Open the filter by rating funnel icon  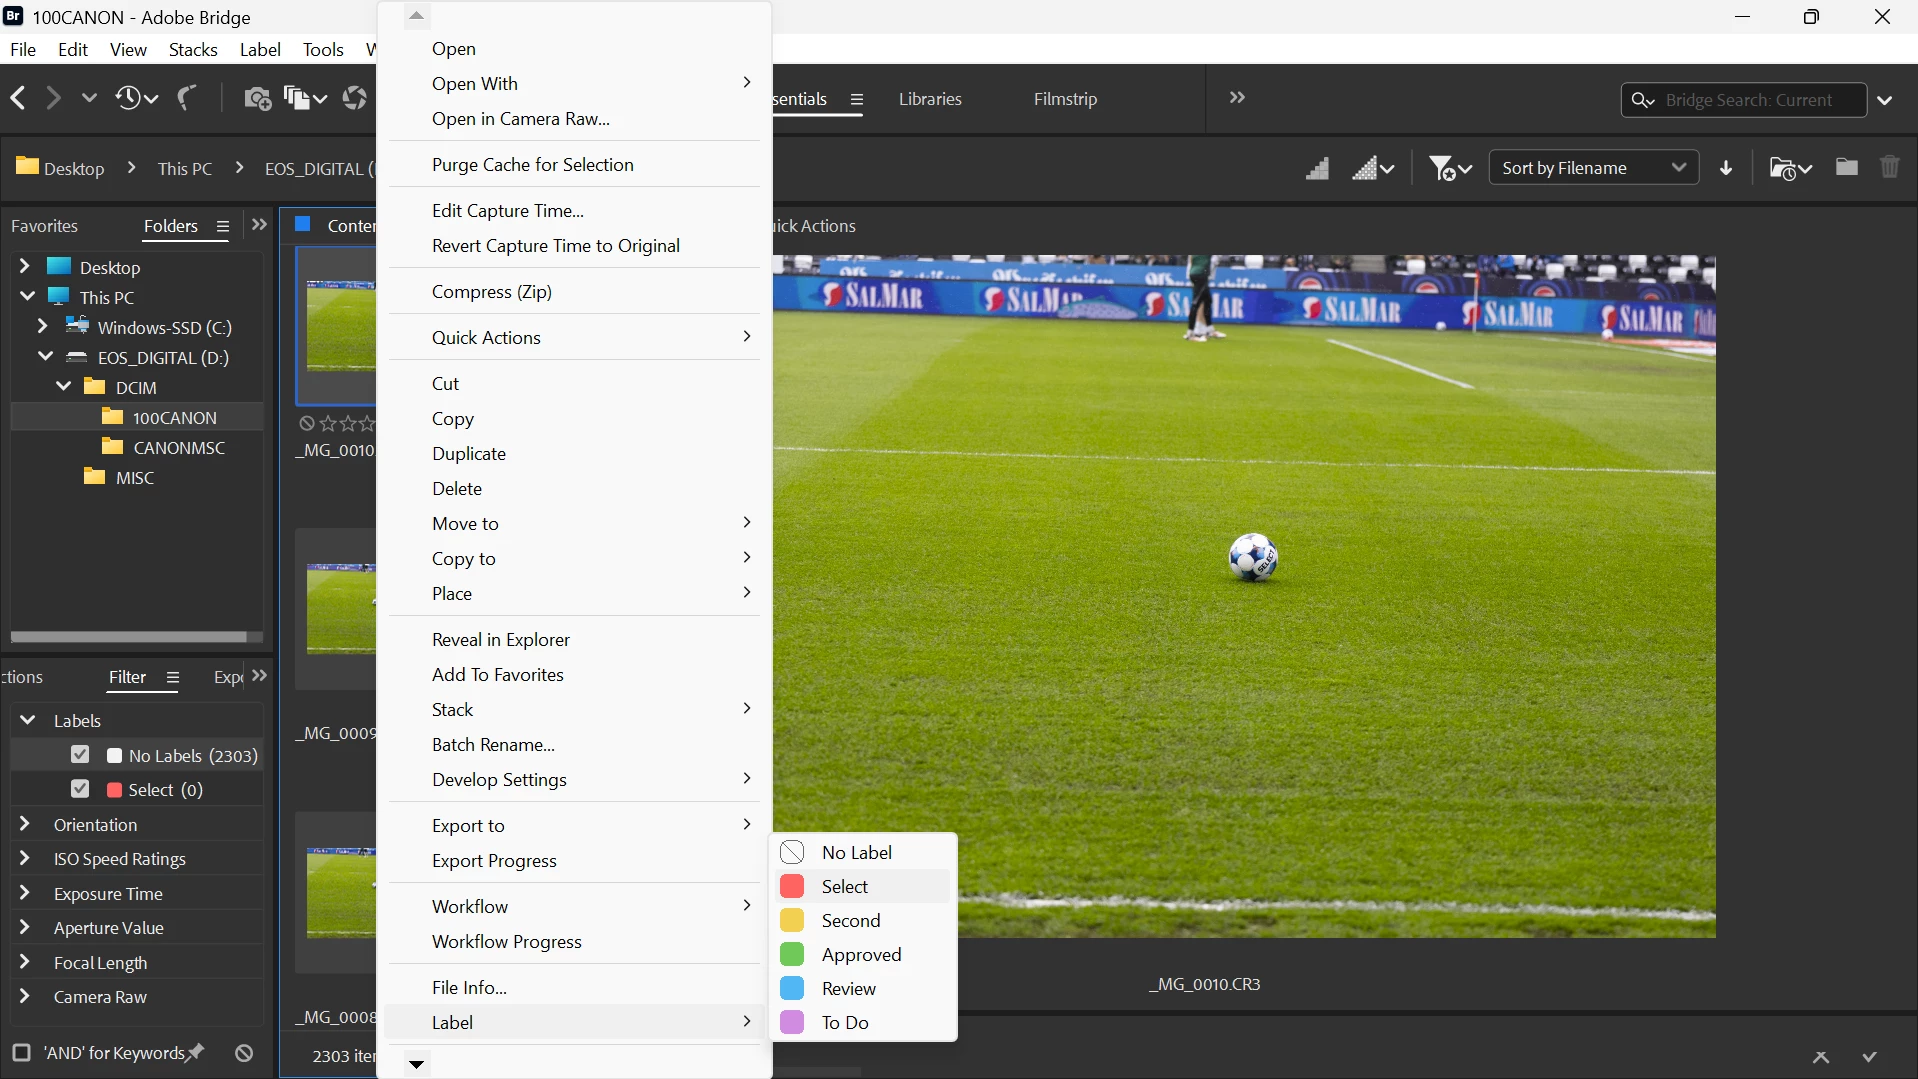pyautogui.click(x=1450, y=168)
